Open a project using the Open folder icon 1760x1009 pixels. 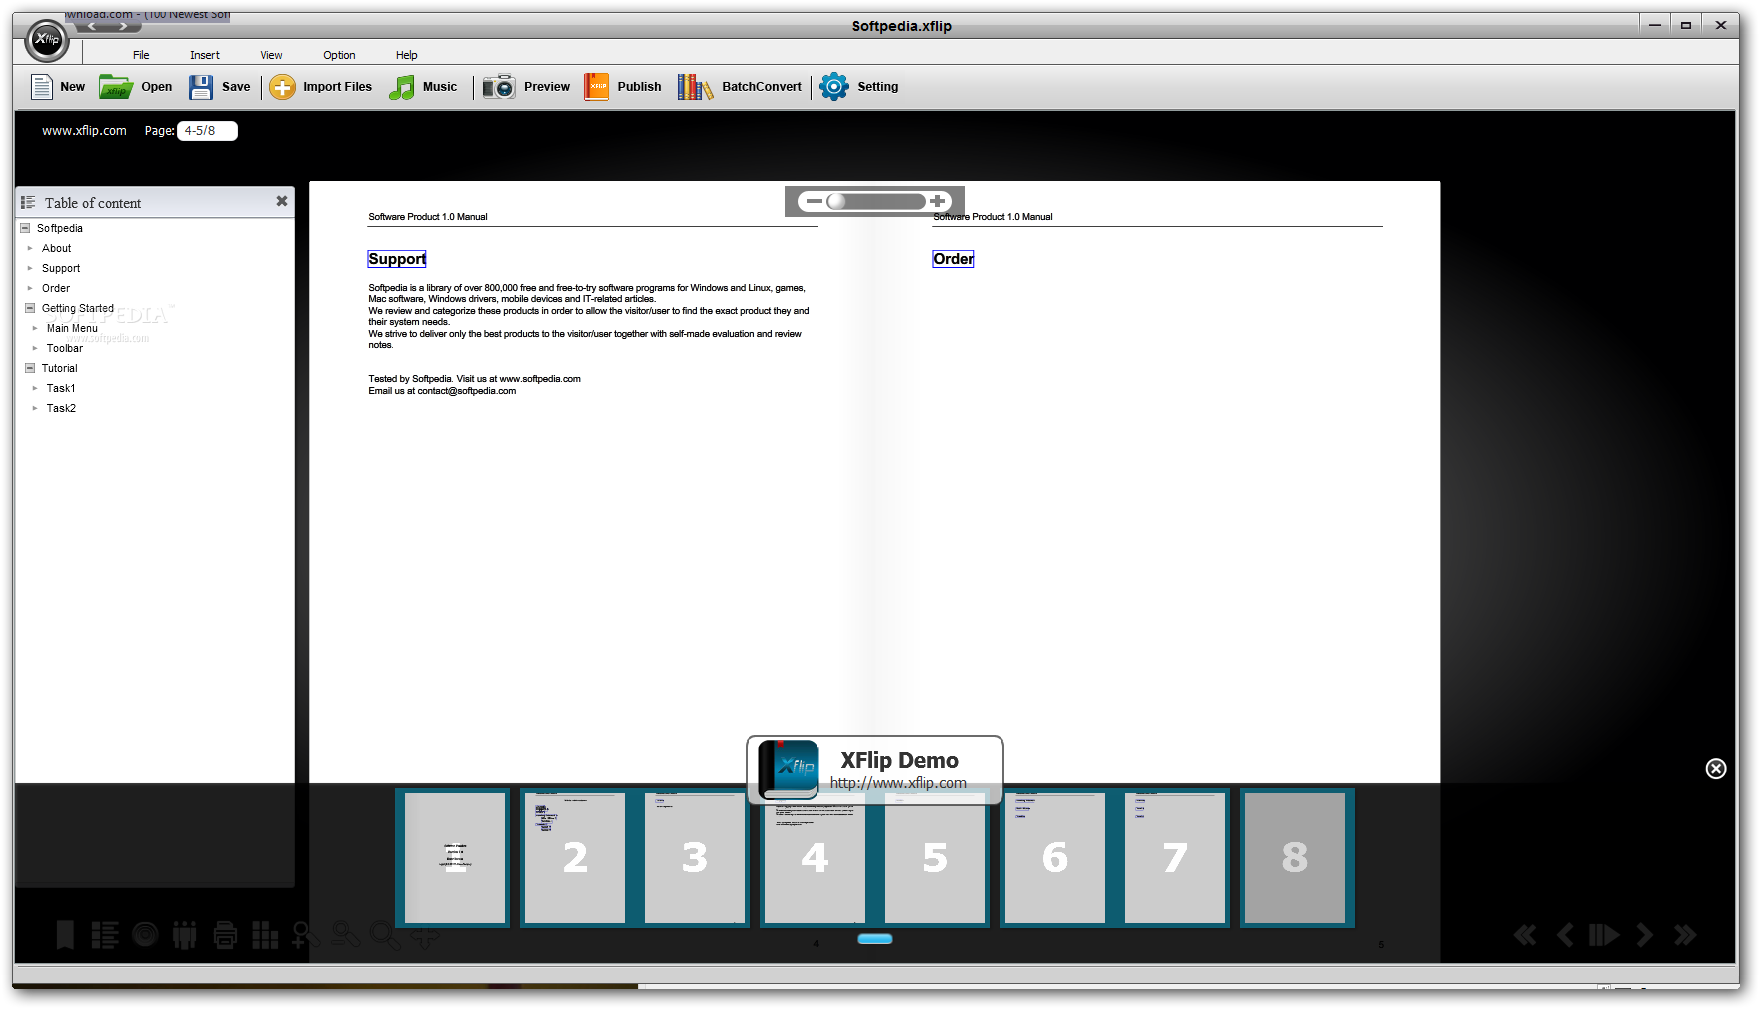[x=116, y=87]
